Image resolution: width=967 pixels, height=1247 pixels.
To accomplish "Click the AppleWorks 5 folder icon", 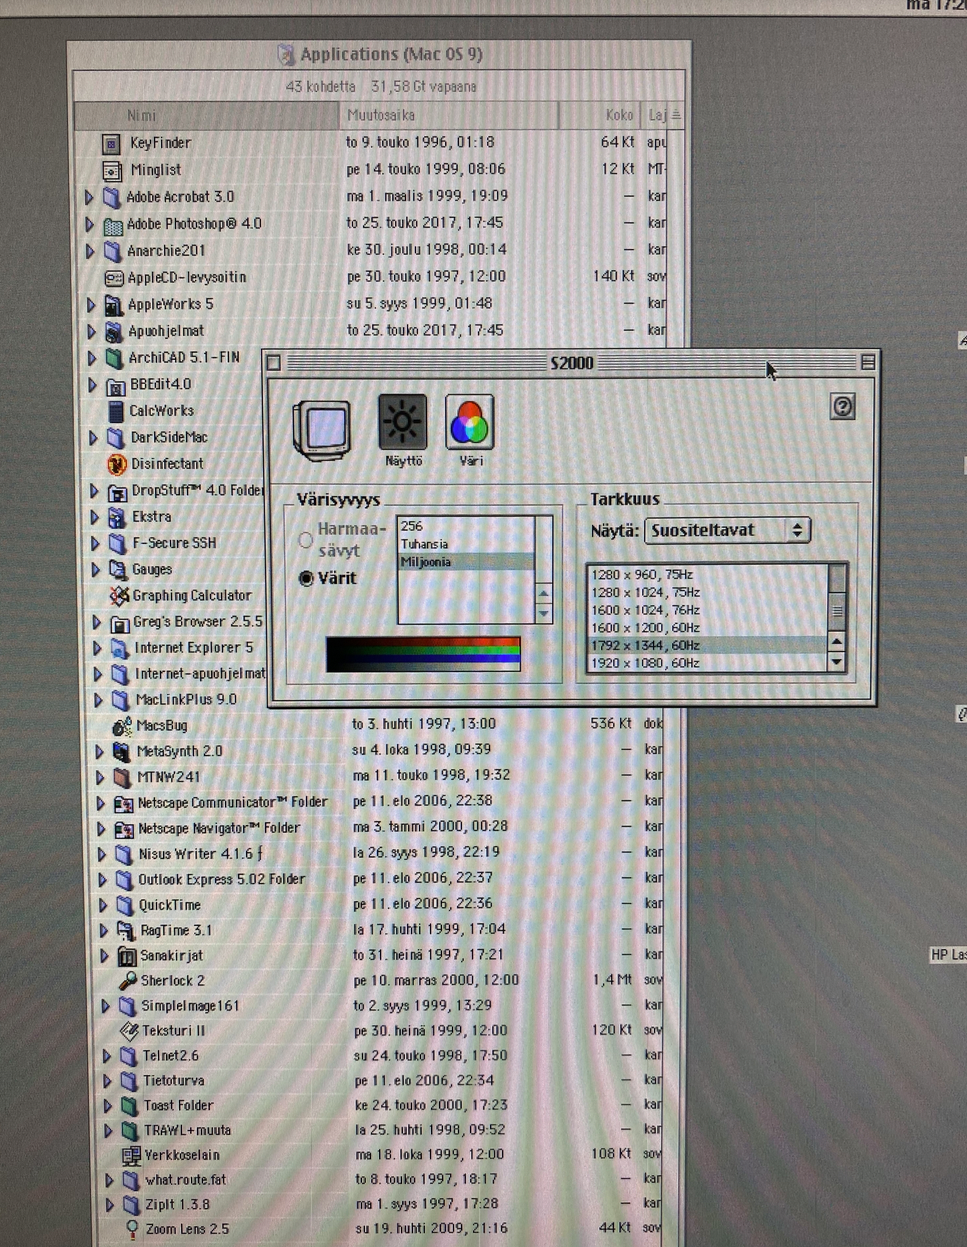I will tap(114, 305).
